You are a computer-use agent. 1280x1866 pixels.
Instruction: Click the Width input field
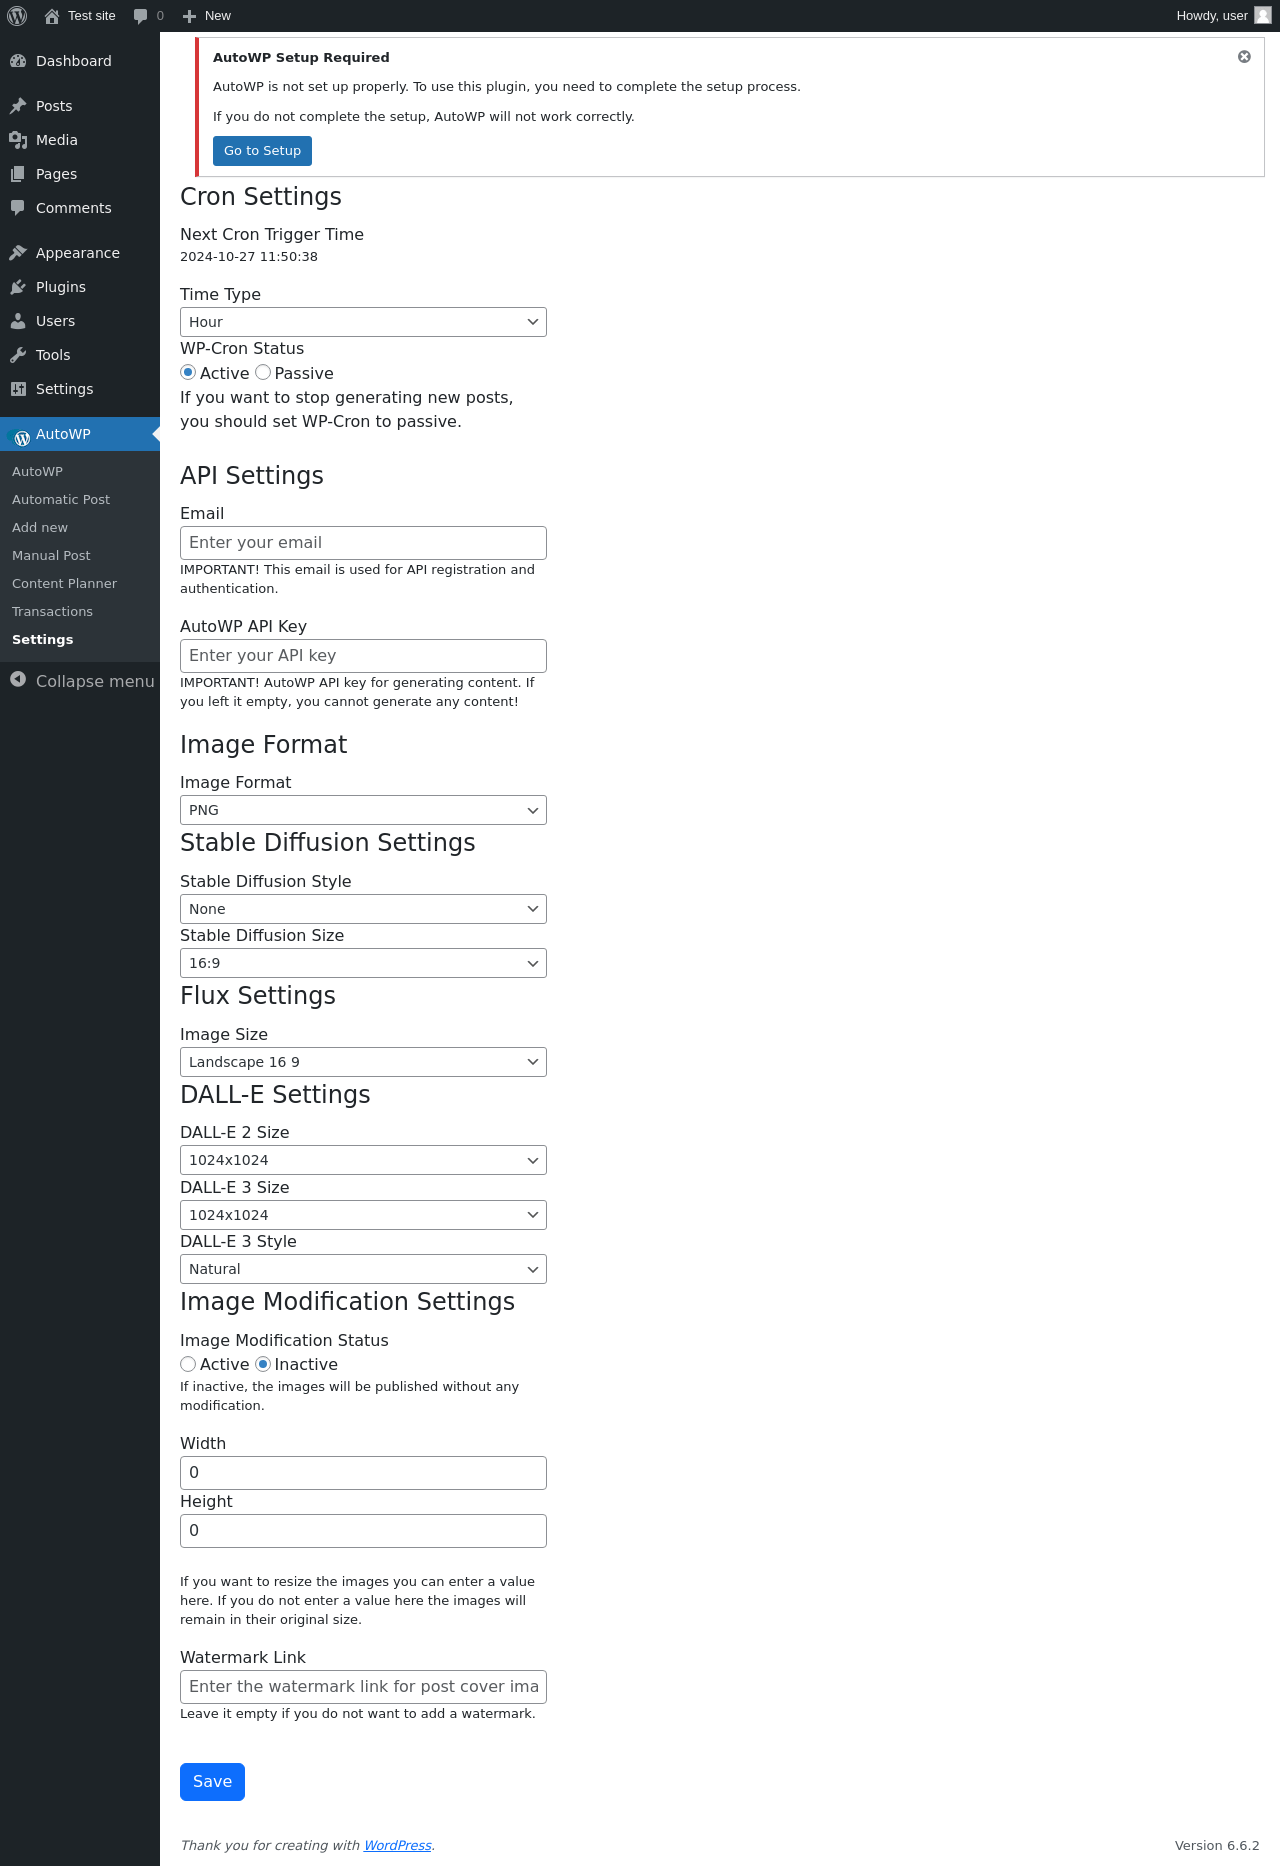363,1473
